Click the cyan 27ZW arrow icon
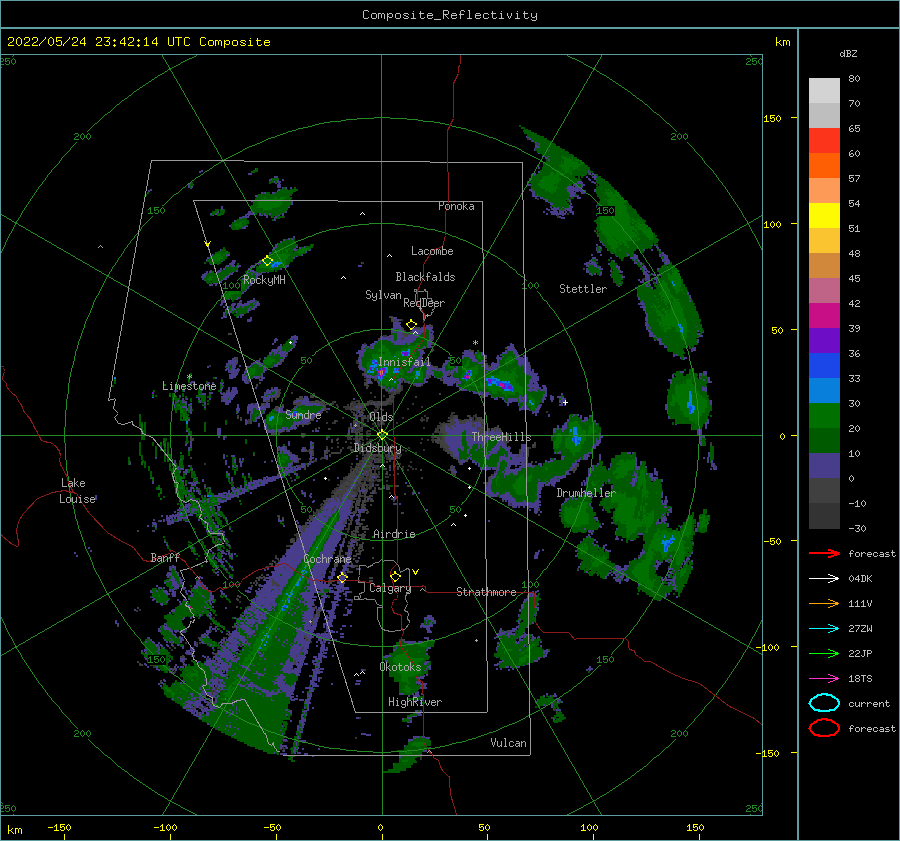 click(824, 629)
